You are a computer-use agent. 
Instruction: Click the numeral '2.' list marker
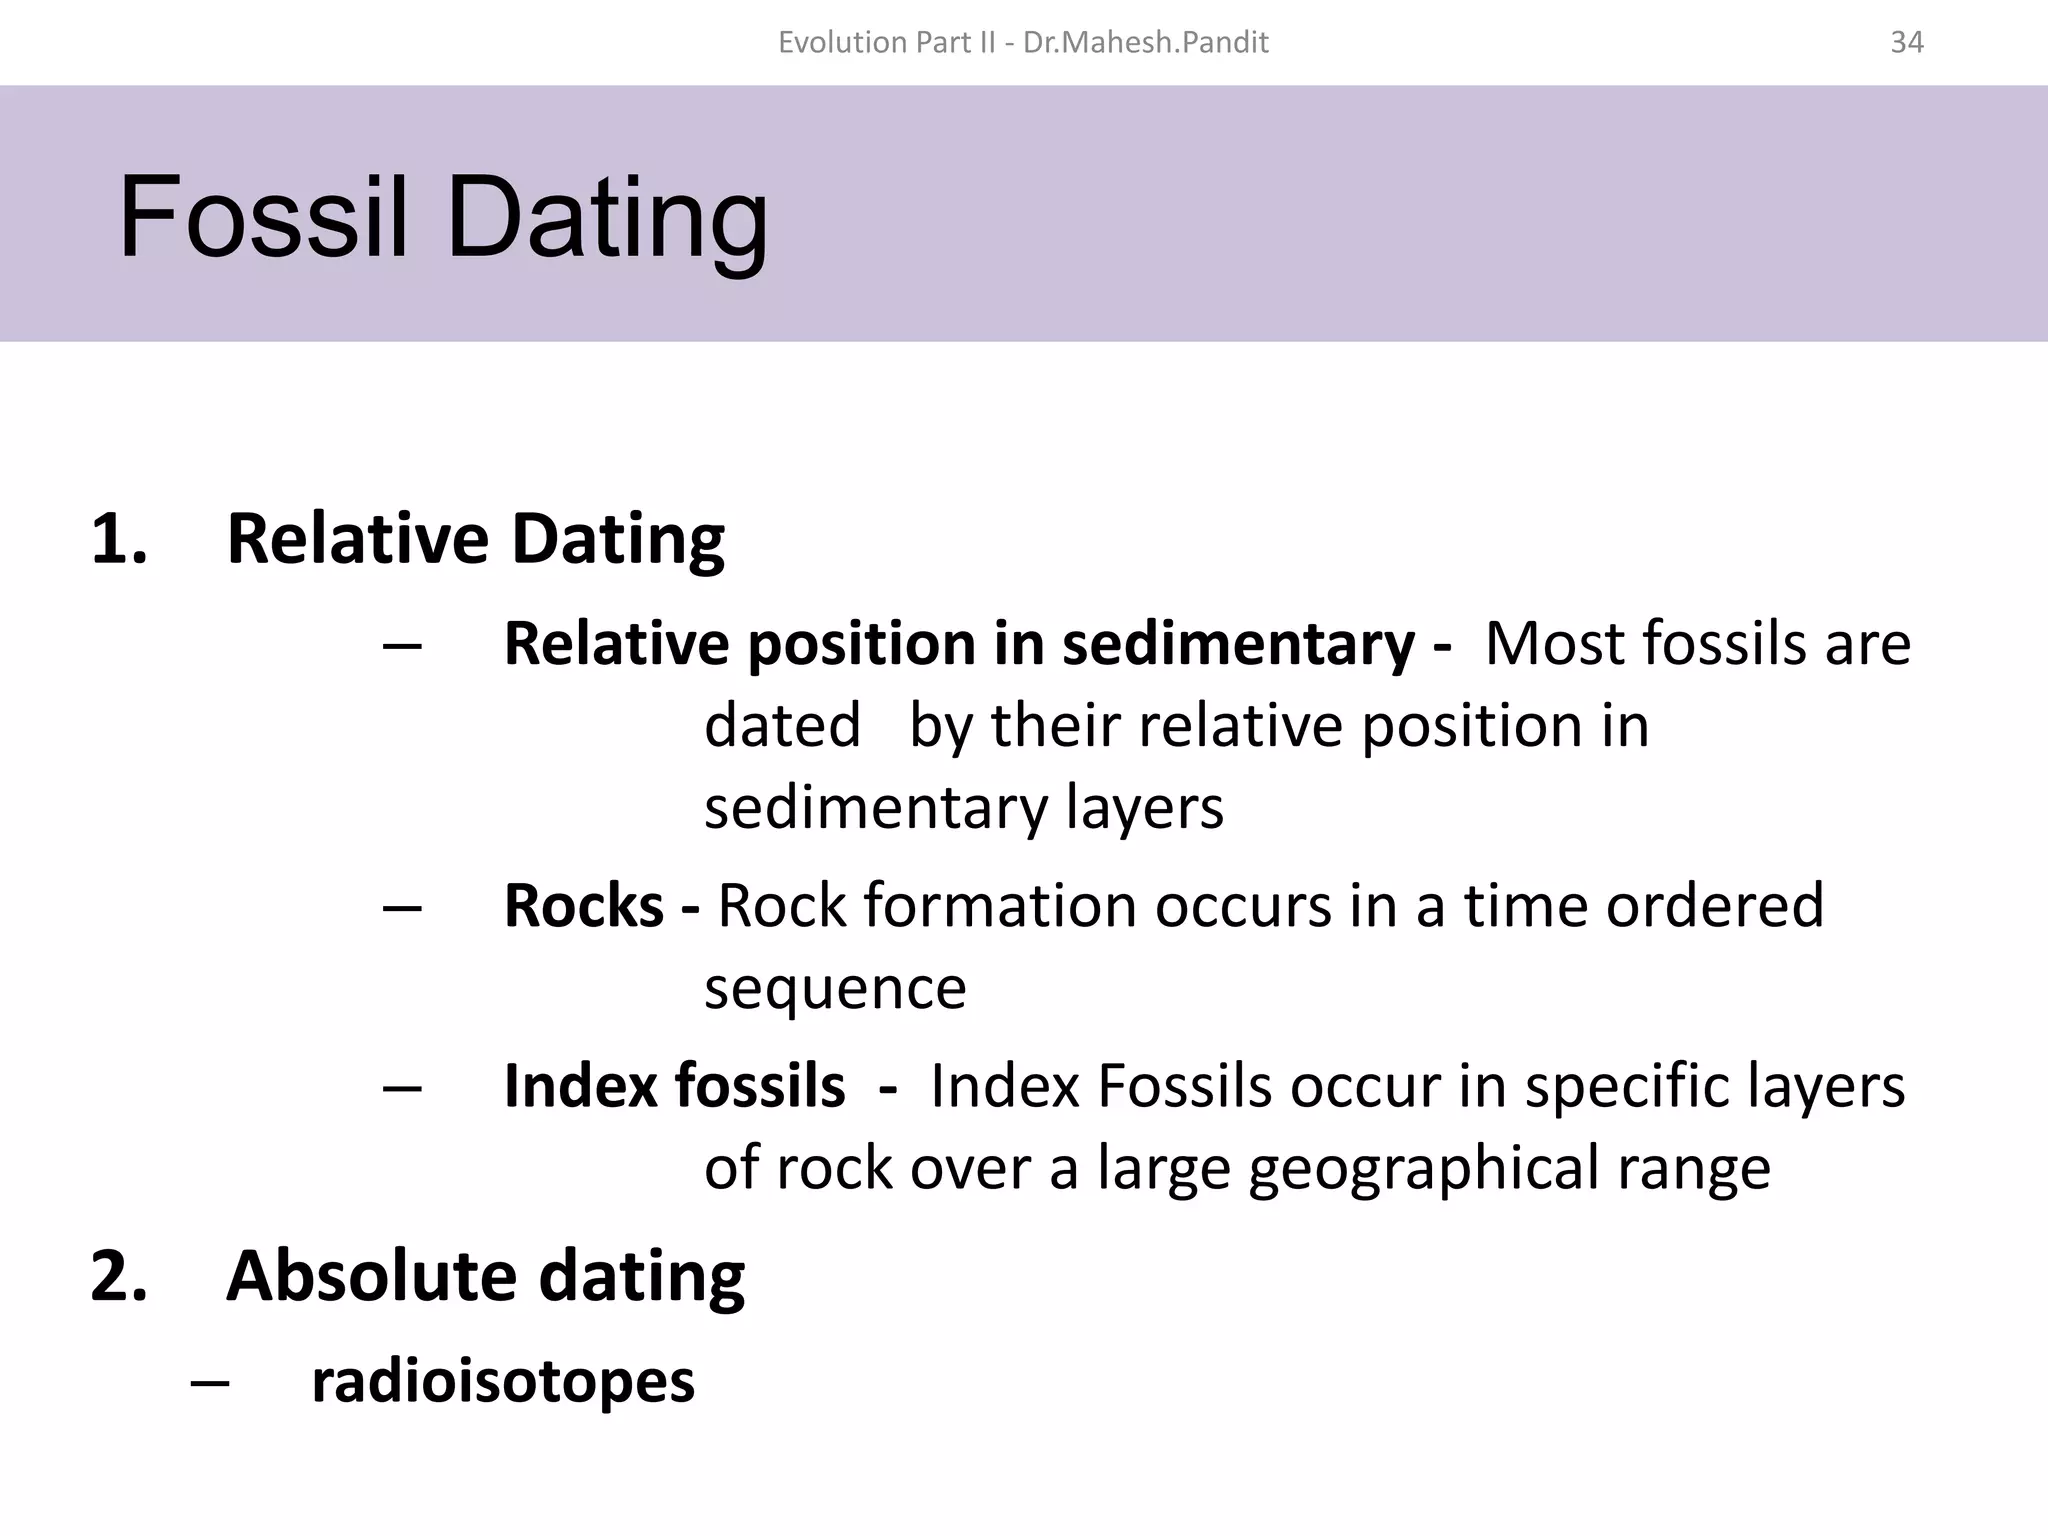tap(119, 1277)
